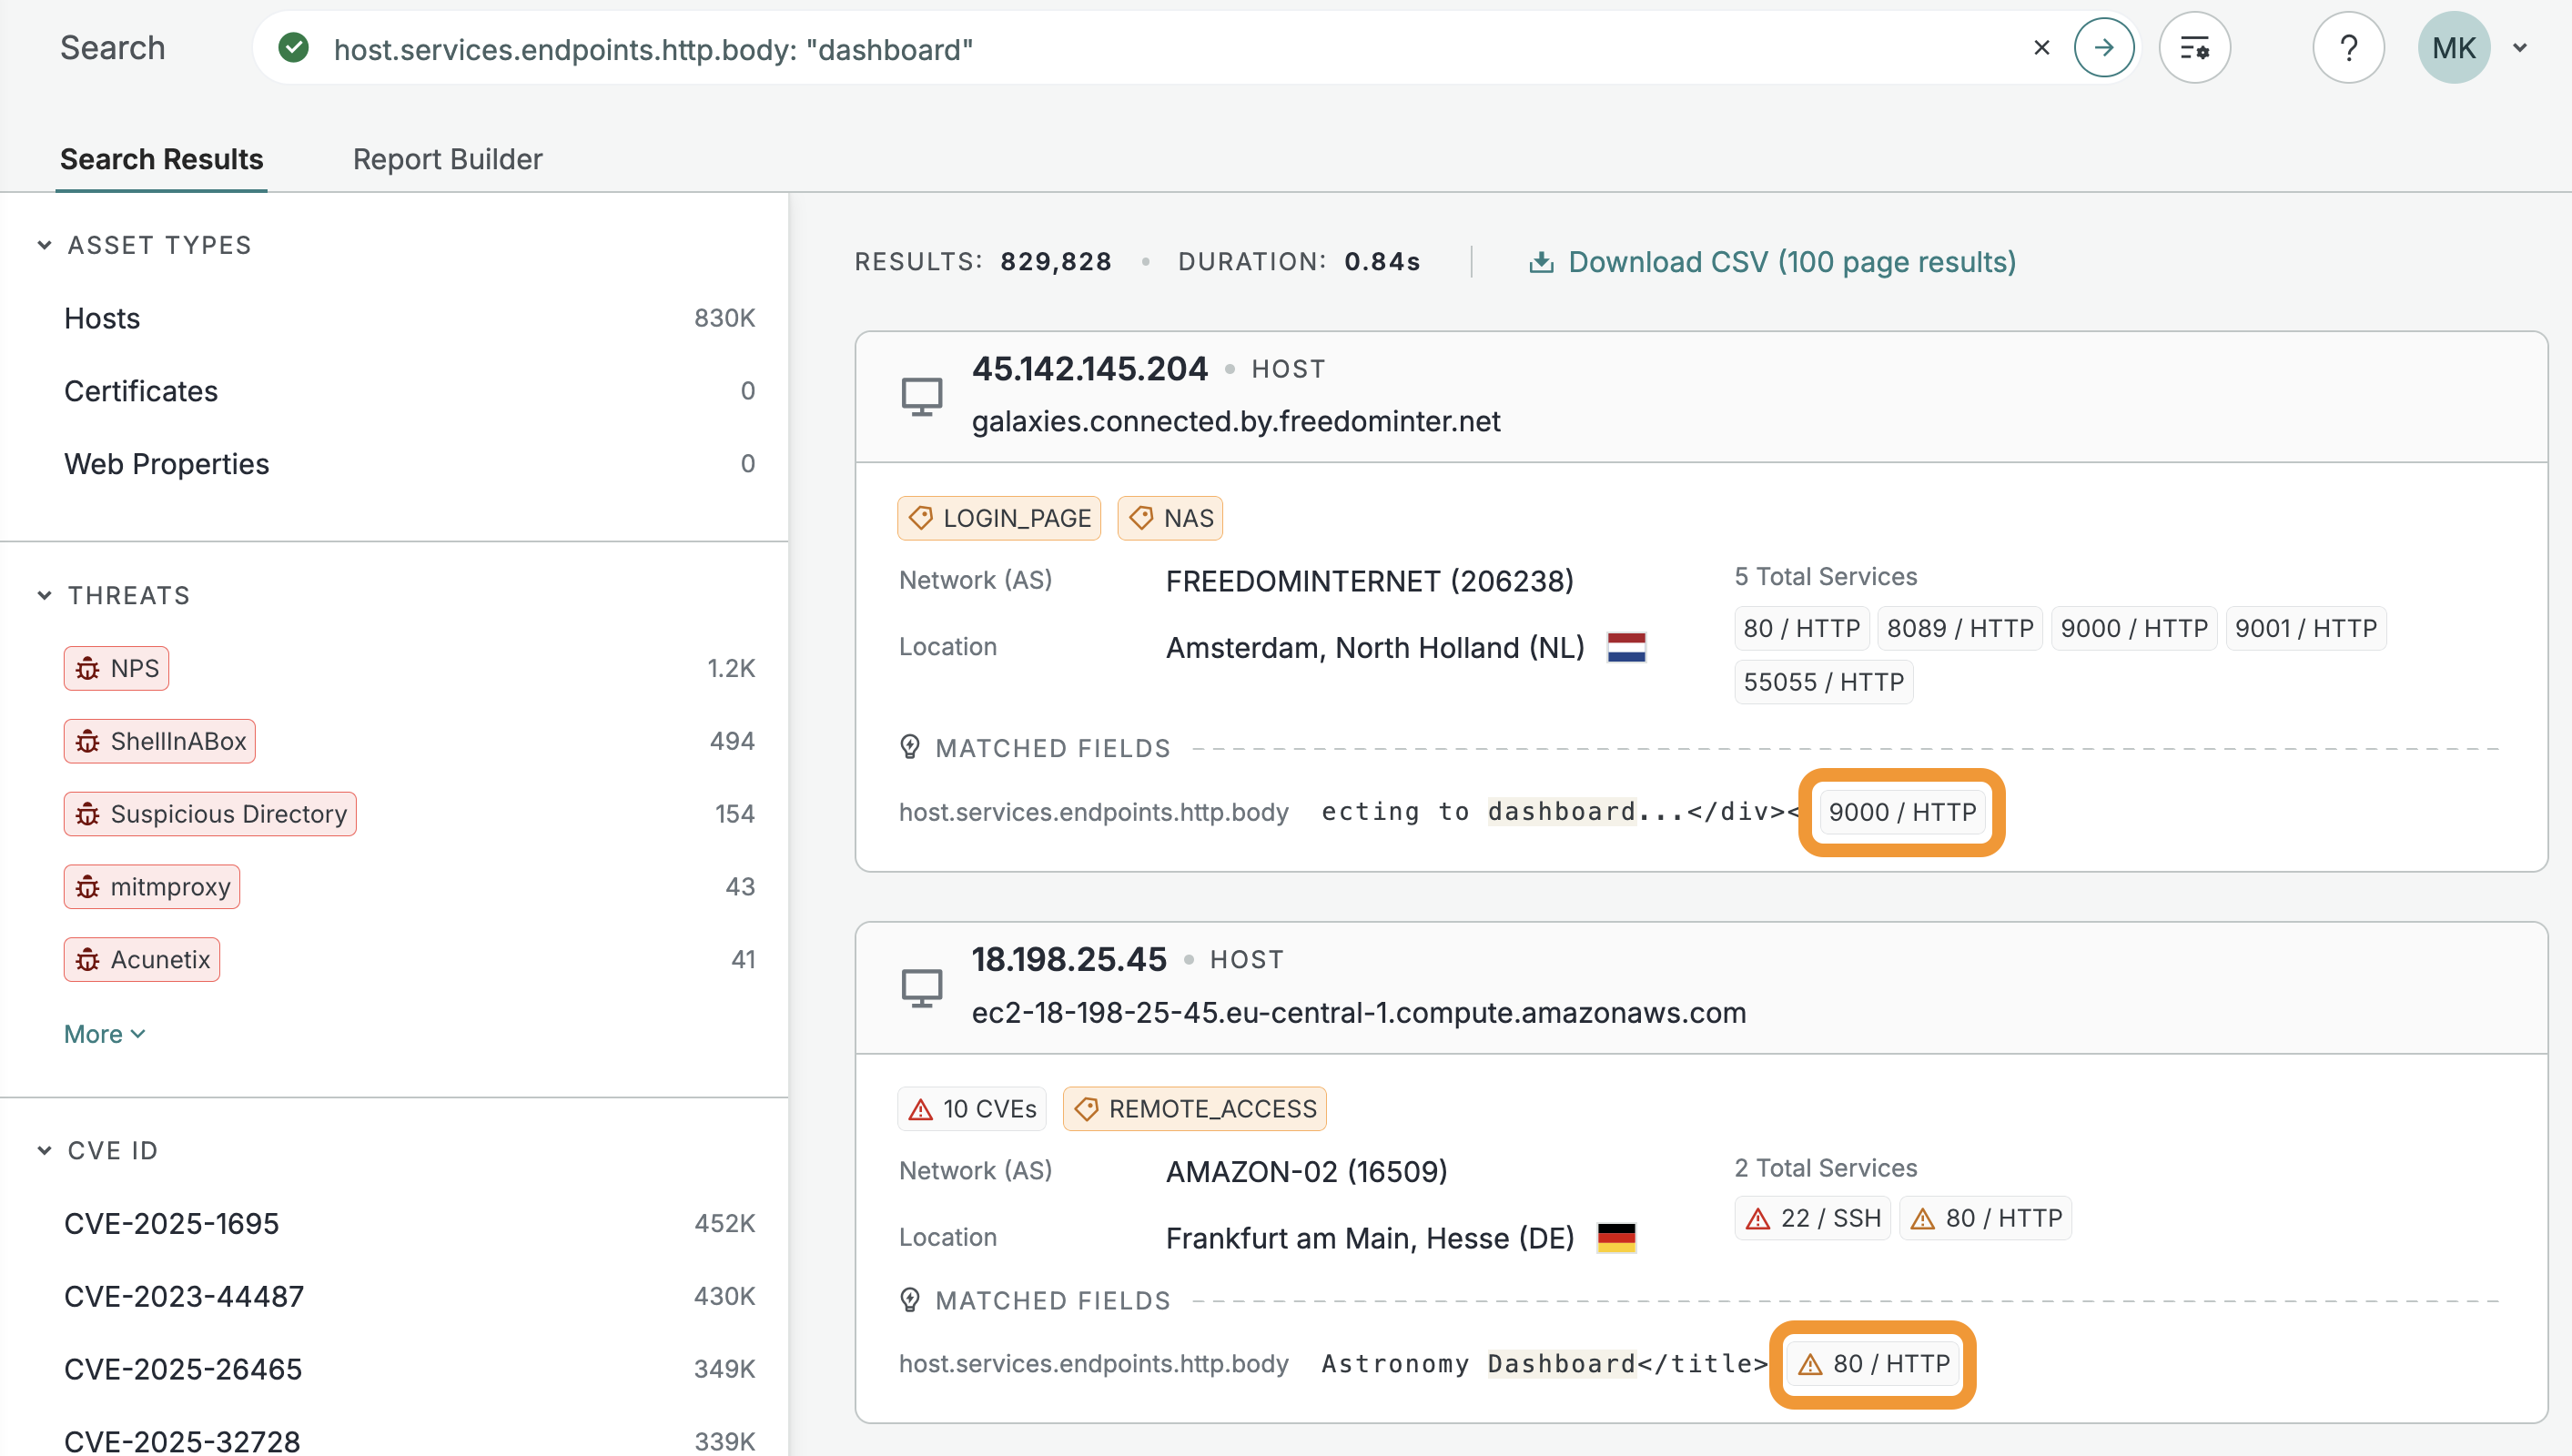The image size is (2572, 1456).
Task: Open the help question mark icon
Action: [2348, 48]
